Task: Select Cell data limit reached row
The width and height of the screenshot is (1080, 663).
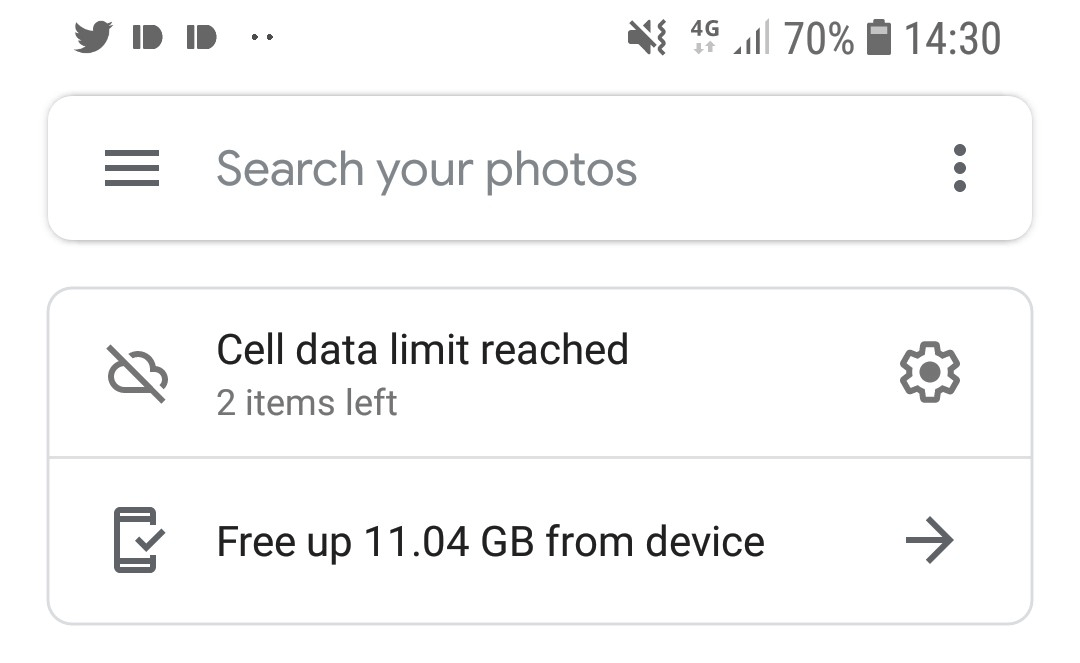Action: tap(540, 372)
